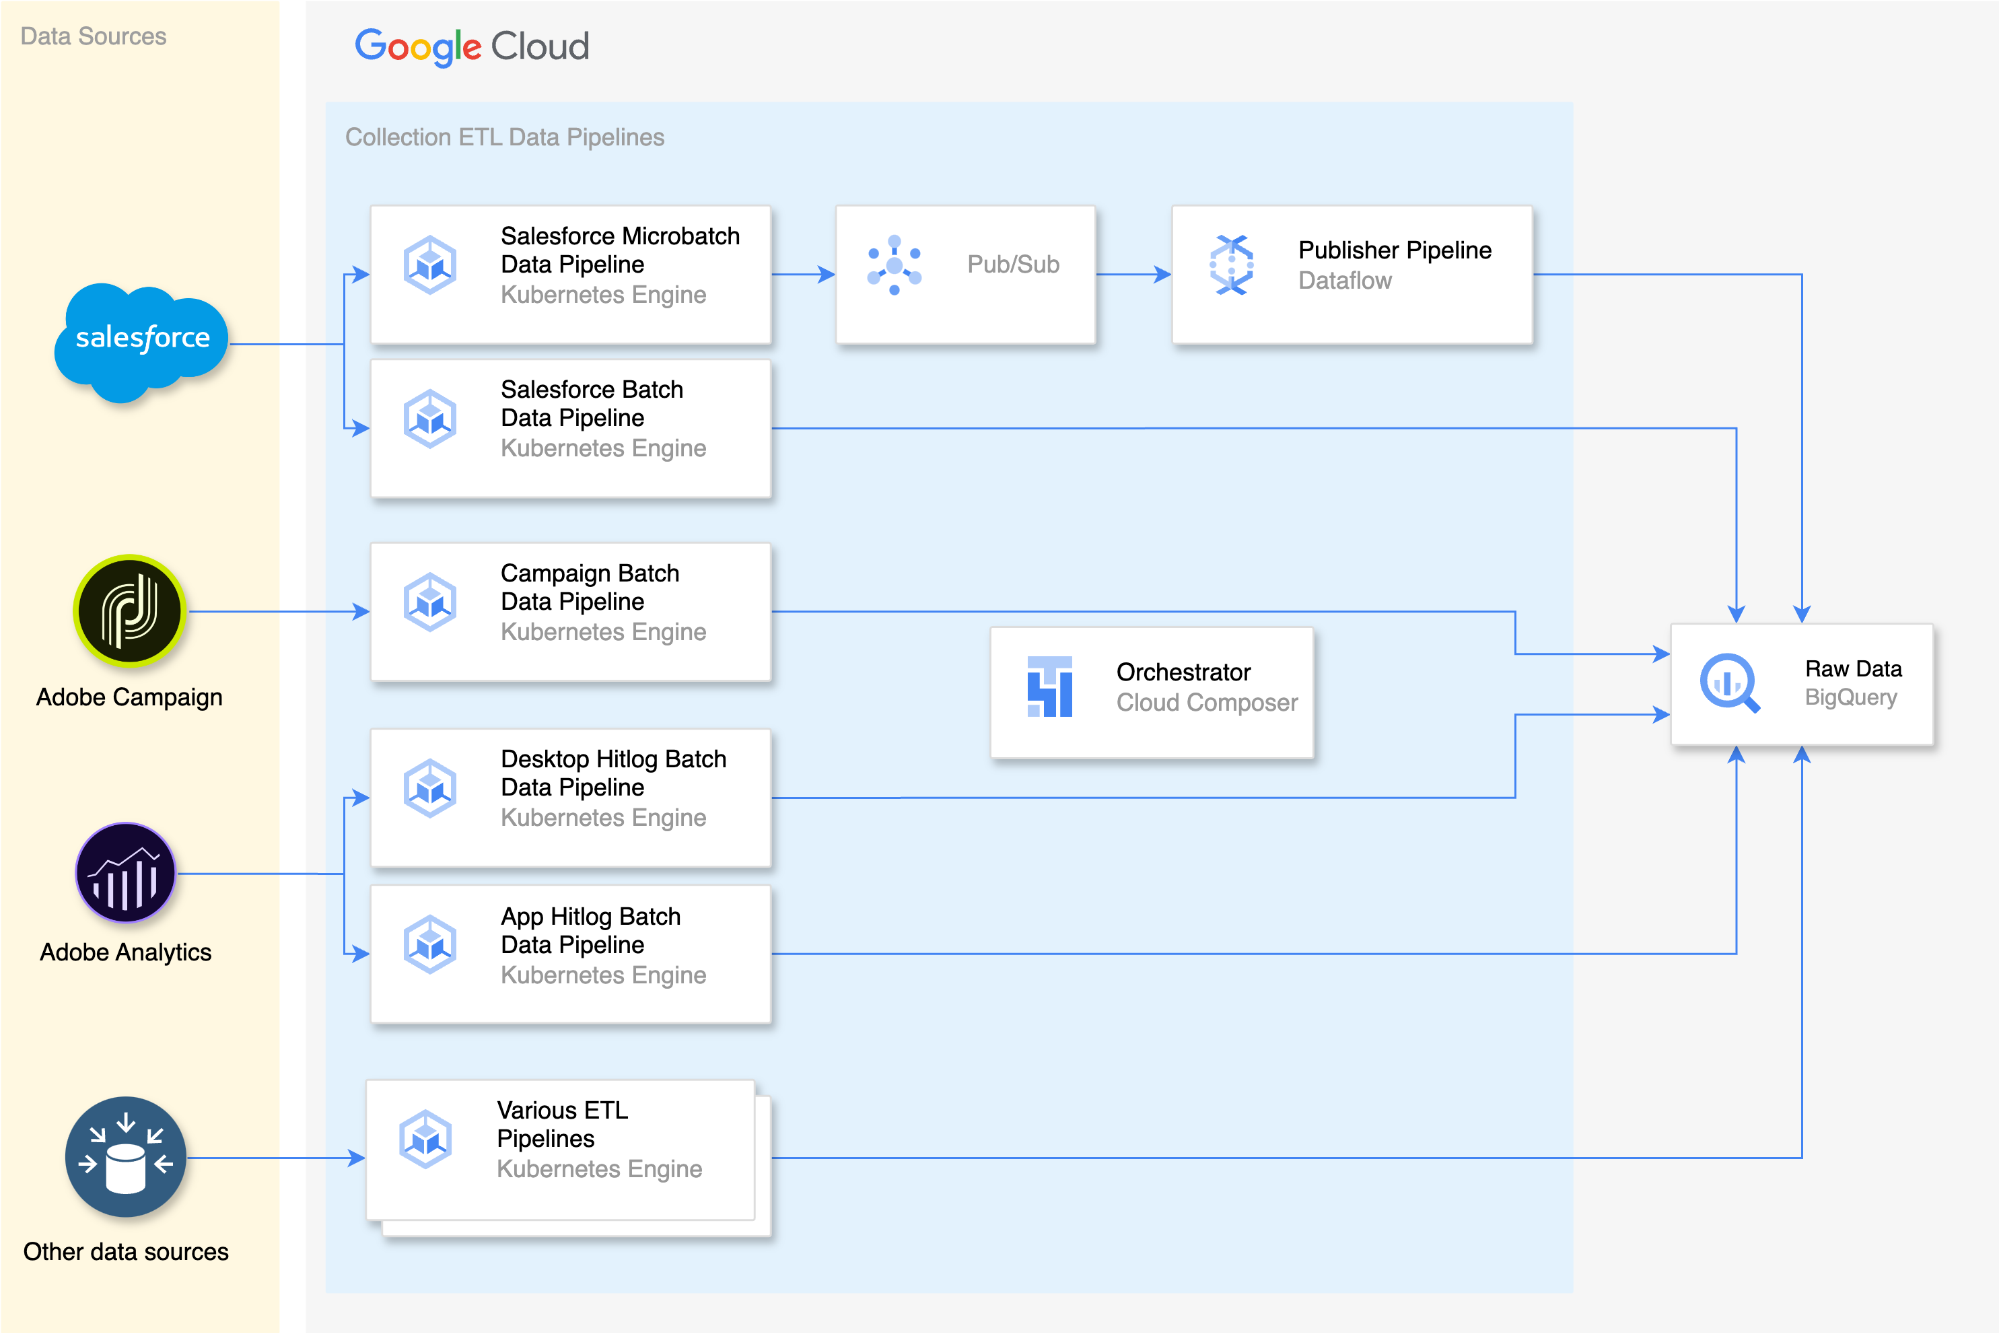The height and width of the screenshot is (1333, 1999).
Task: Click Kubernetes icon in Salesforce Batch box
Action: [430, 418]
